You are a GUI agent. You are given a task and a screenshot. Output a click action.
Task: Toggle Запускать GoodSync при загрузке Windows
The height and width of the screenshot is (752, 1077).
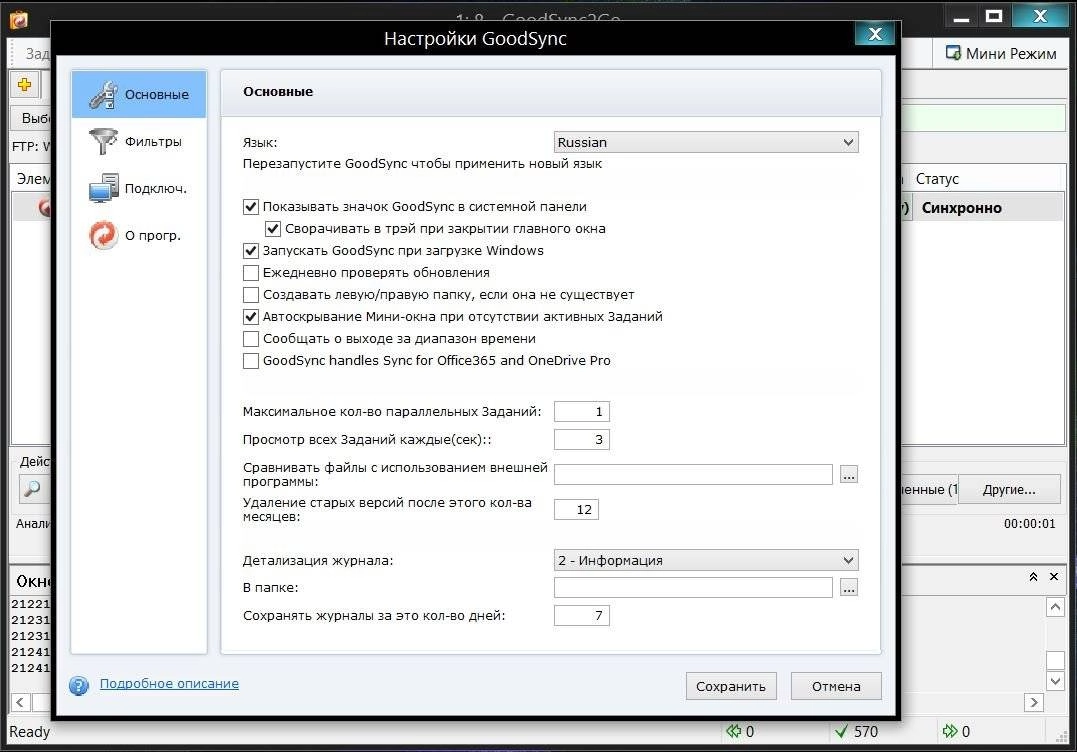[251, 251]
